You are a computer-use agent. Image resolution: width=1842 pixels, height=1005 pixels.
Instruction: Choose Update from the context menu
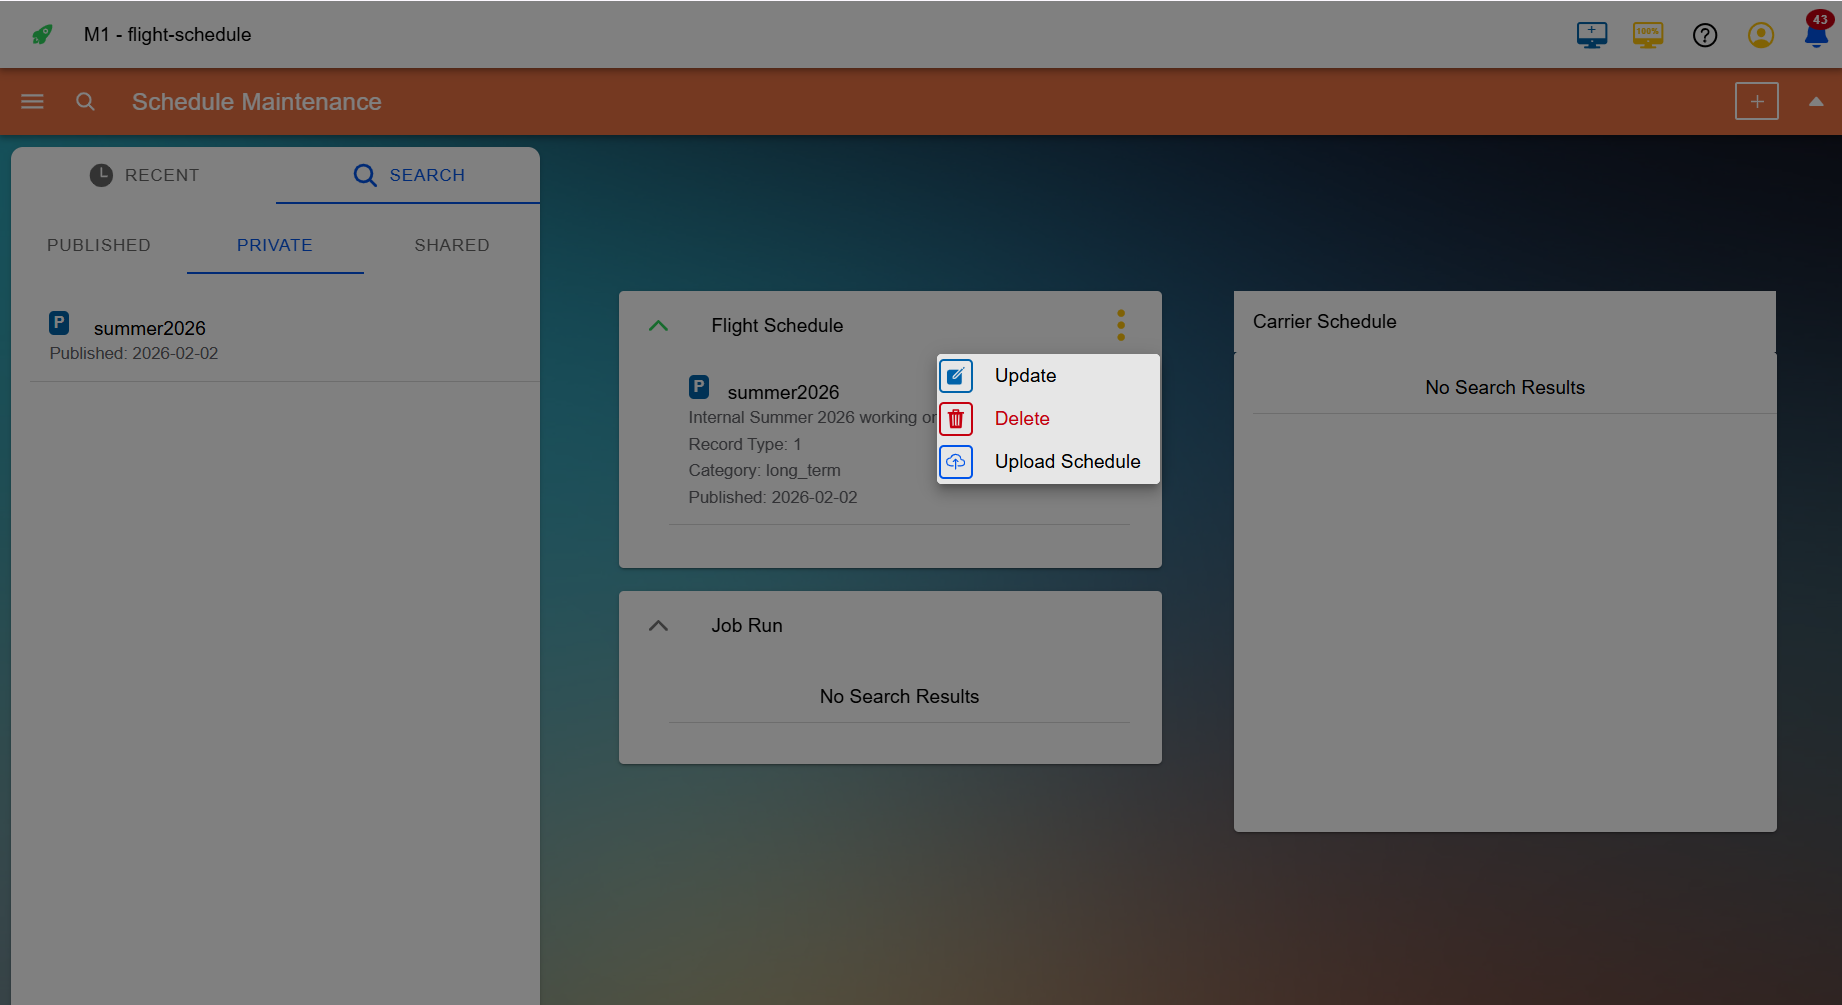pyautogui.click(x=1025, y=375)
